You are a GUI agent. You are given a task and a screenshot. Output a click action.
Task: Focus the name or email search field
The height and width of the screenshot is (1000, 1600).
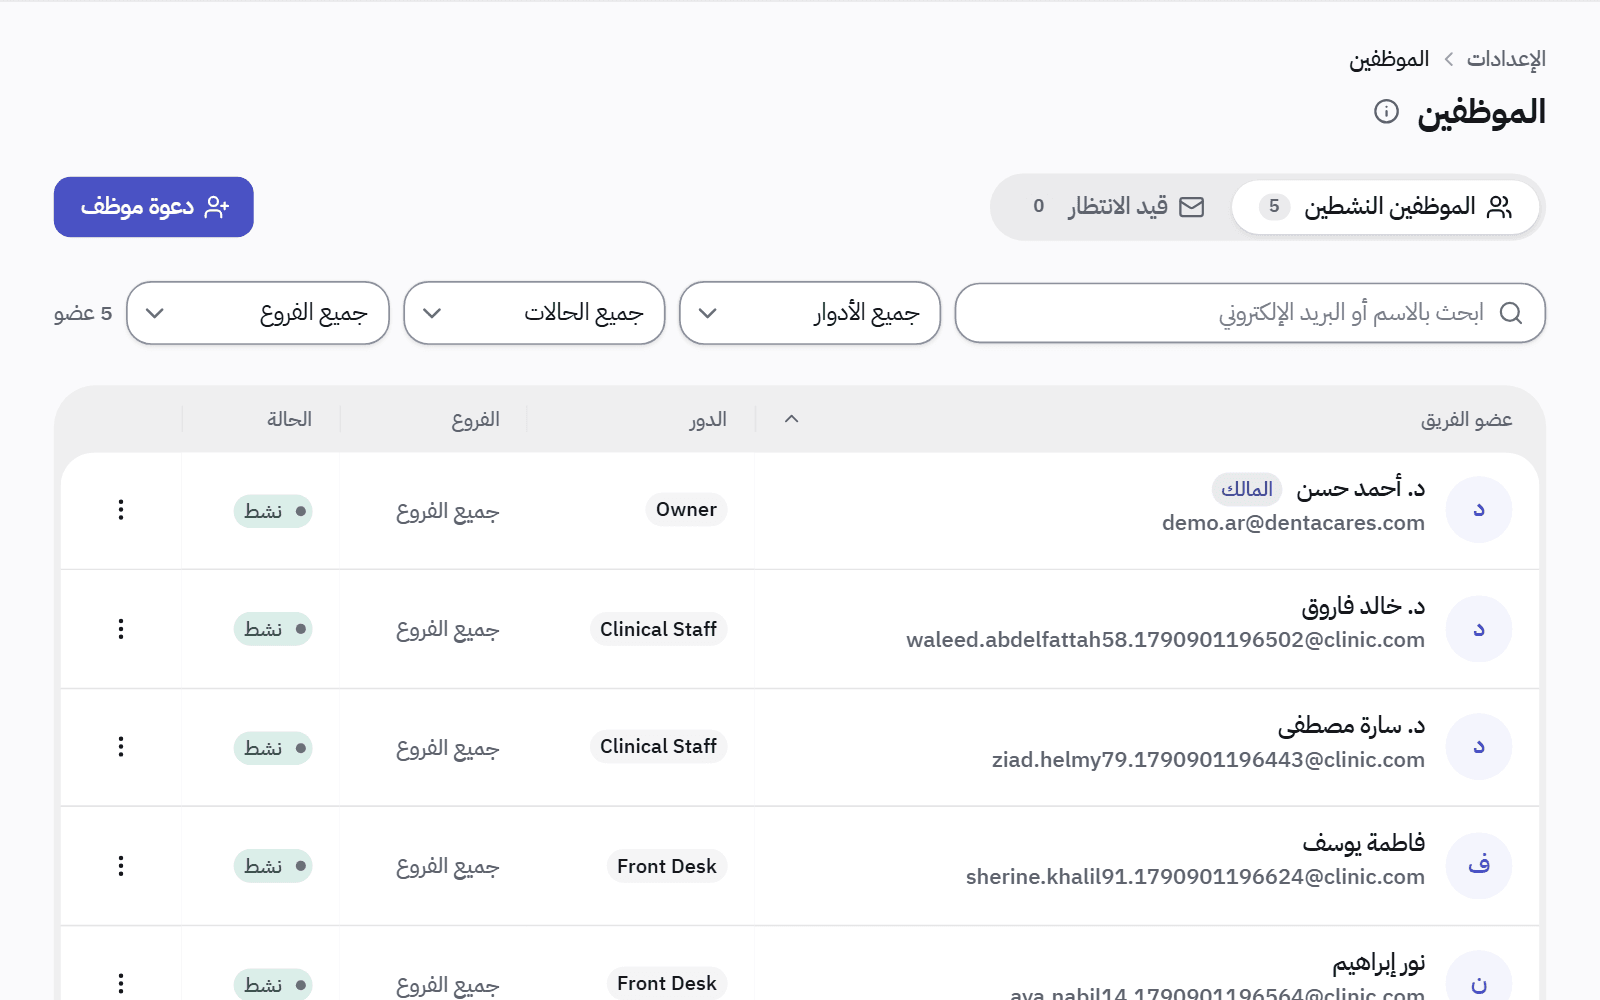coord(1250,313)
